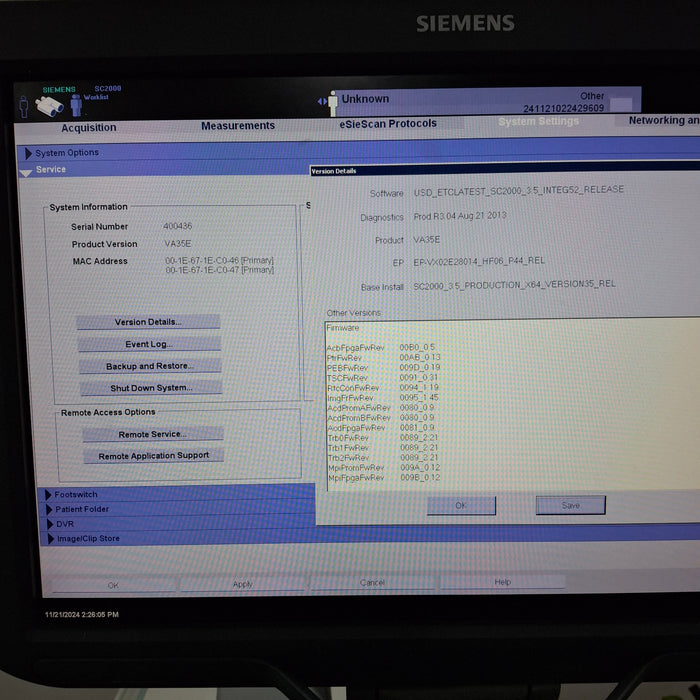This screenshot has height=700, width=700.
Task: Click the Other label in patient banner
Action: coord(592,96)
